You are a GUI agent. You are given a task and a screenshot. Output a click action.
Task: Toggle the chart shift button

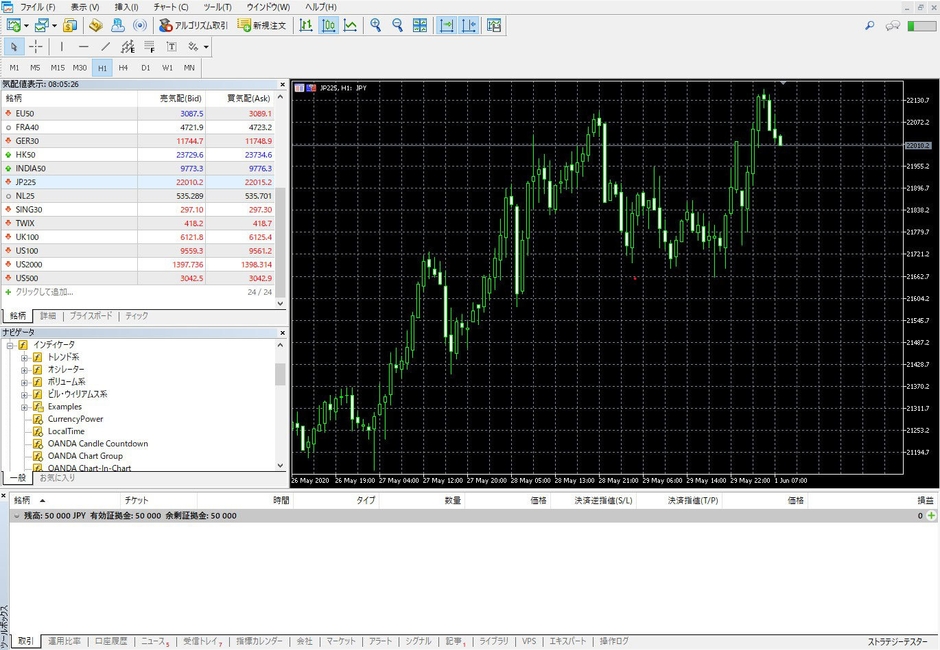[x=468, y=25]
